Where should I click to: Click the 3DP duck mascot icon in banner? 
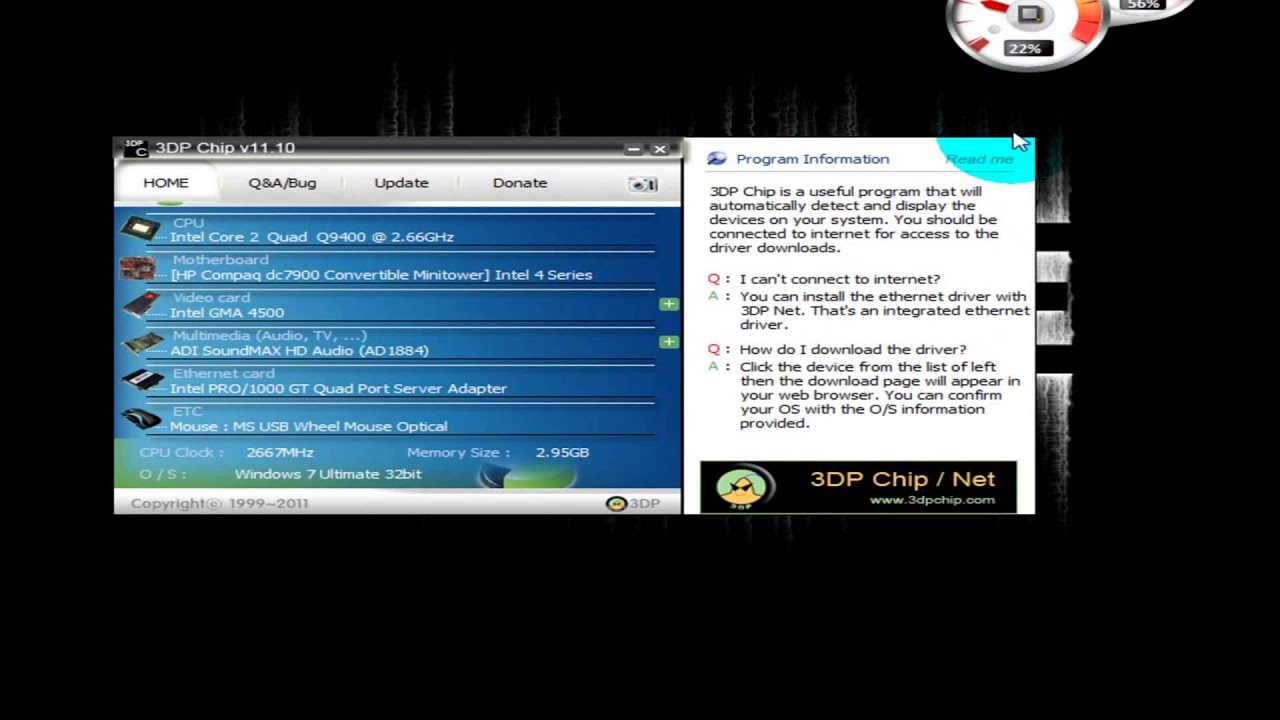pyautogui.click(x=742, y=488)
